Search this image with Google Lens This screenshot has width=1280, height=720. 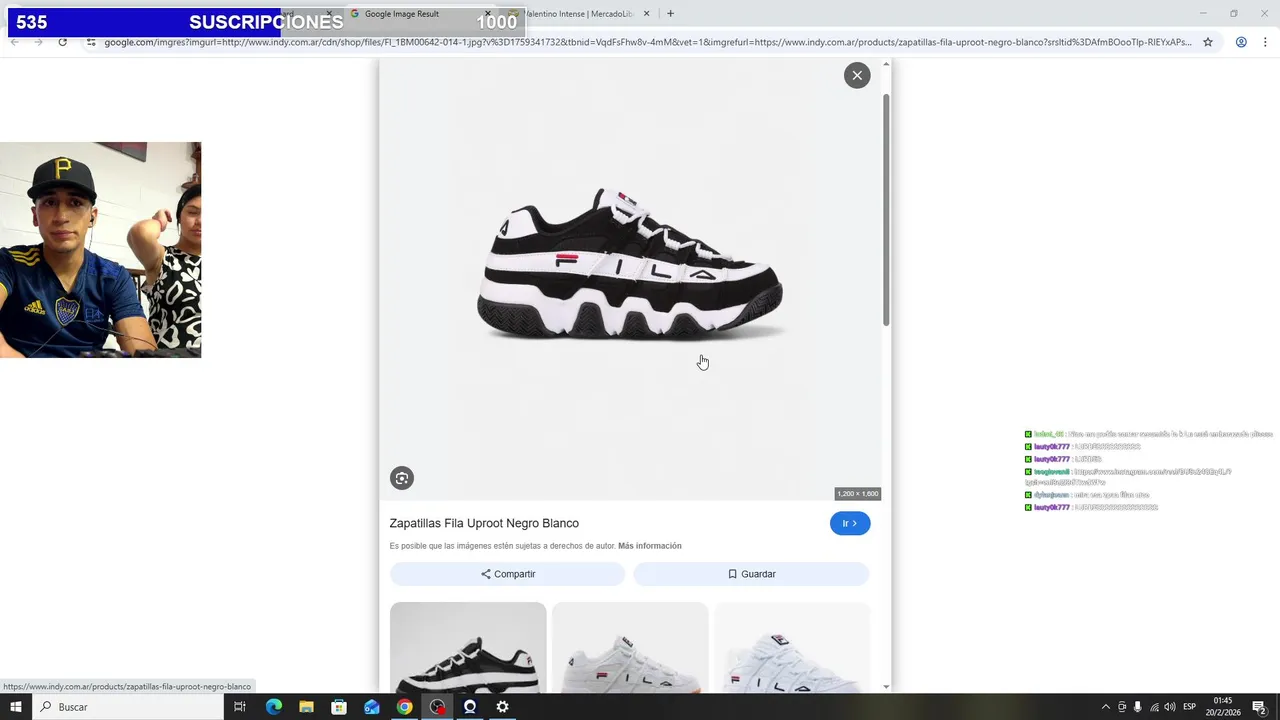[402, 478]
